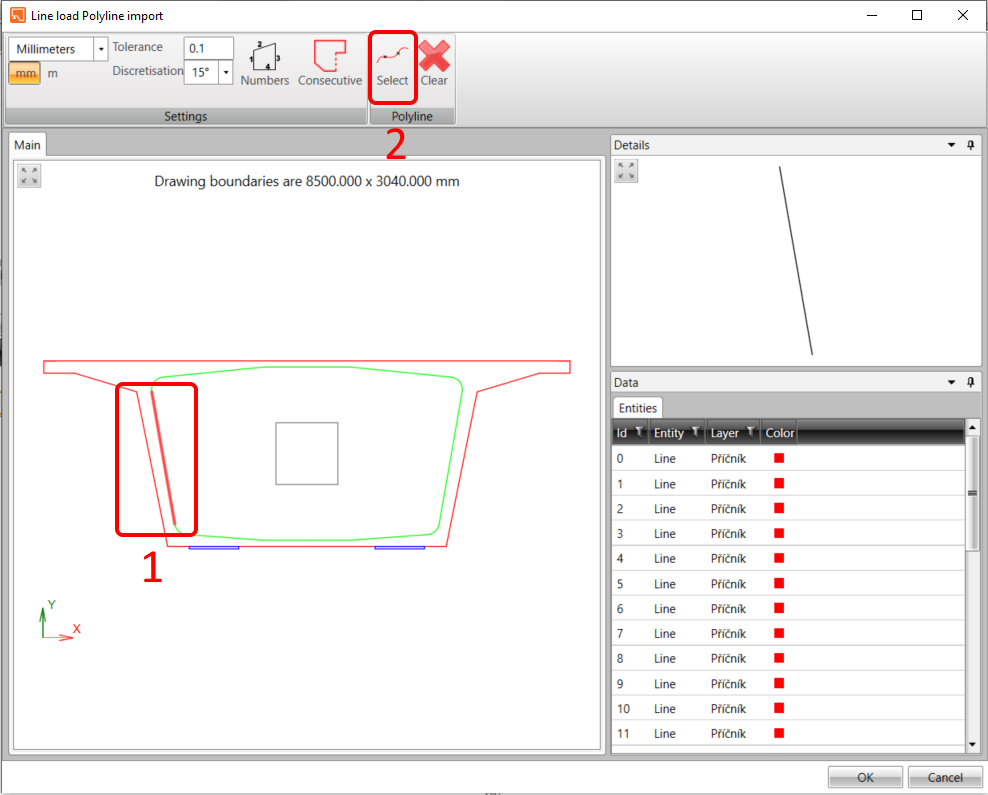Select entity row with Id 1

(788, 484)
